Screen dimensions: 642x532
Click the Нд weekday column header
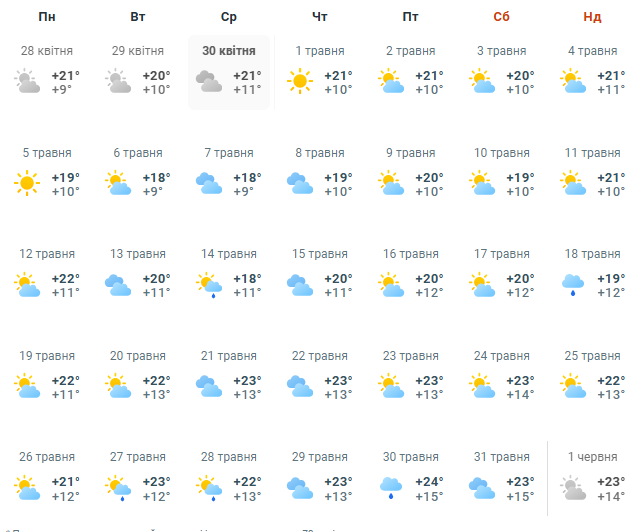(593, 17)
